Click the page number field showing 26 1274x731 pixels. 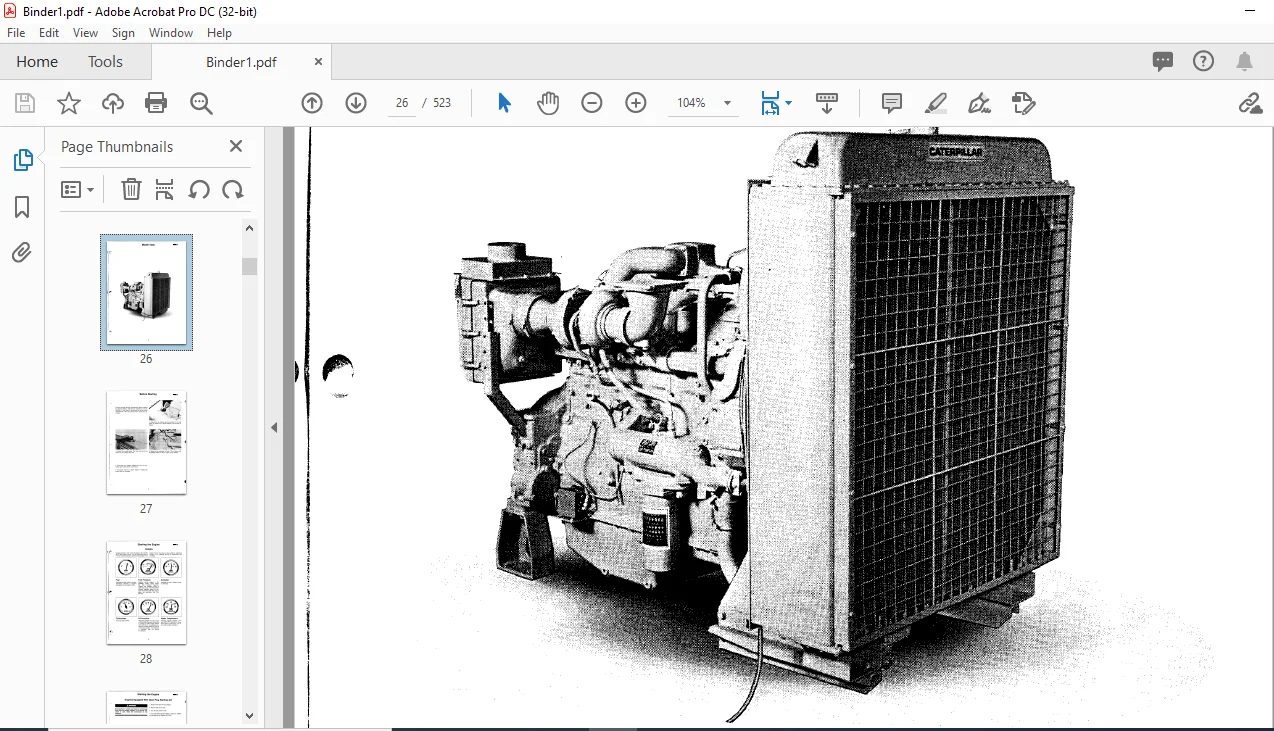[x=402, y=103]
